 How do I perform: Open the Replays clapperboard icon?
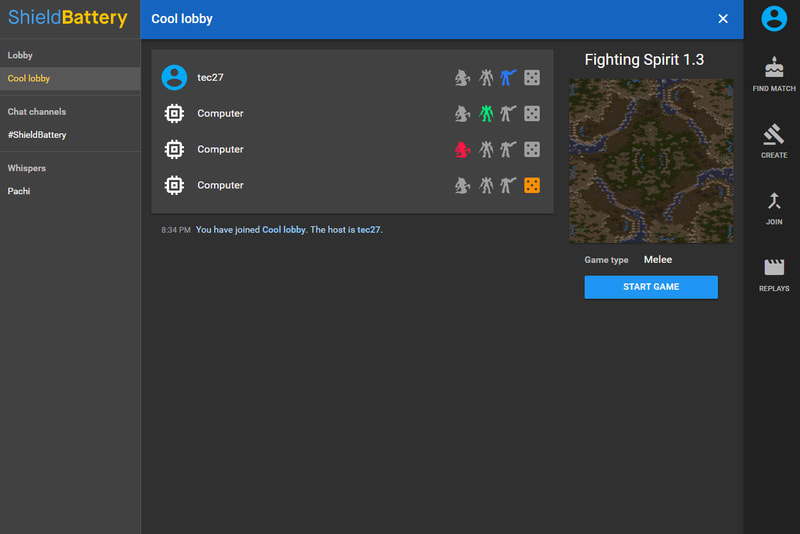(x=773, y=274)
